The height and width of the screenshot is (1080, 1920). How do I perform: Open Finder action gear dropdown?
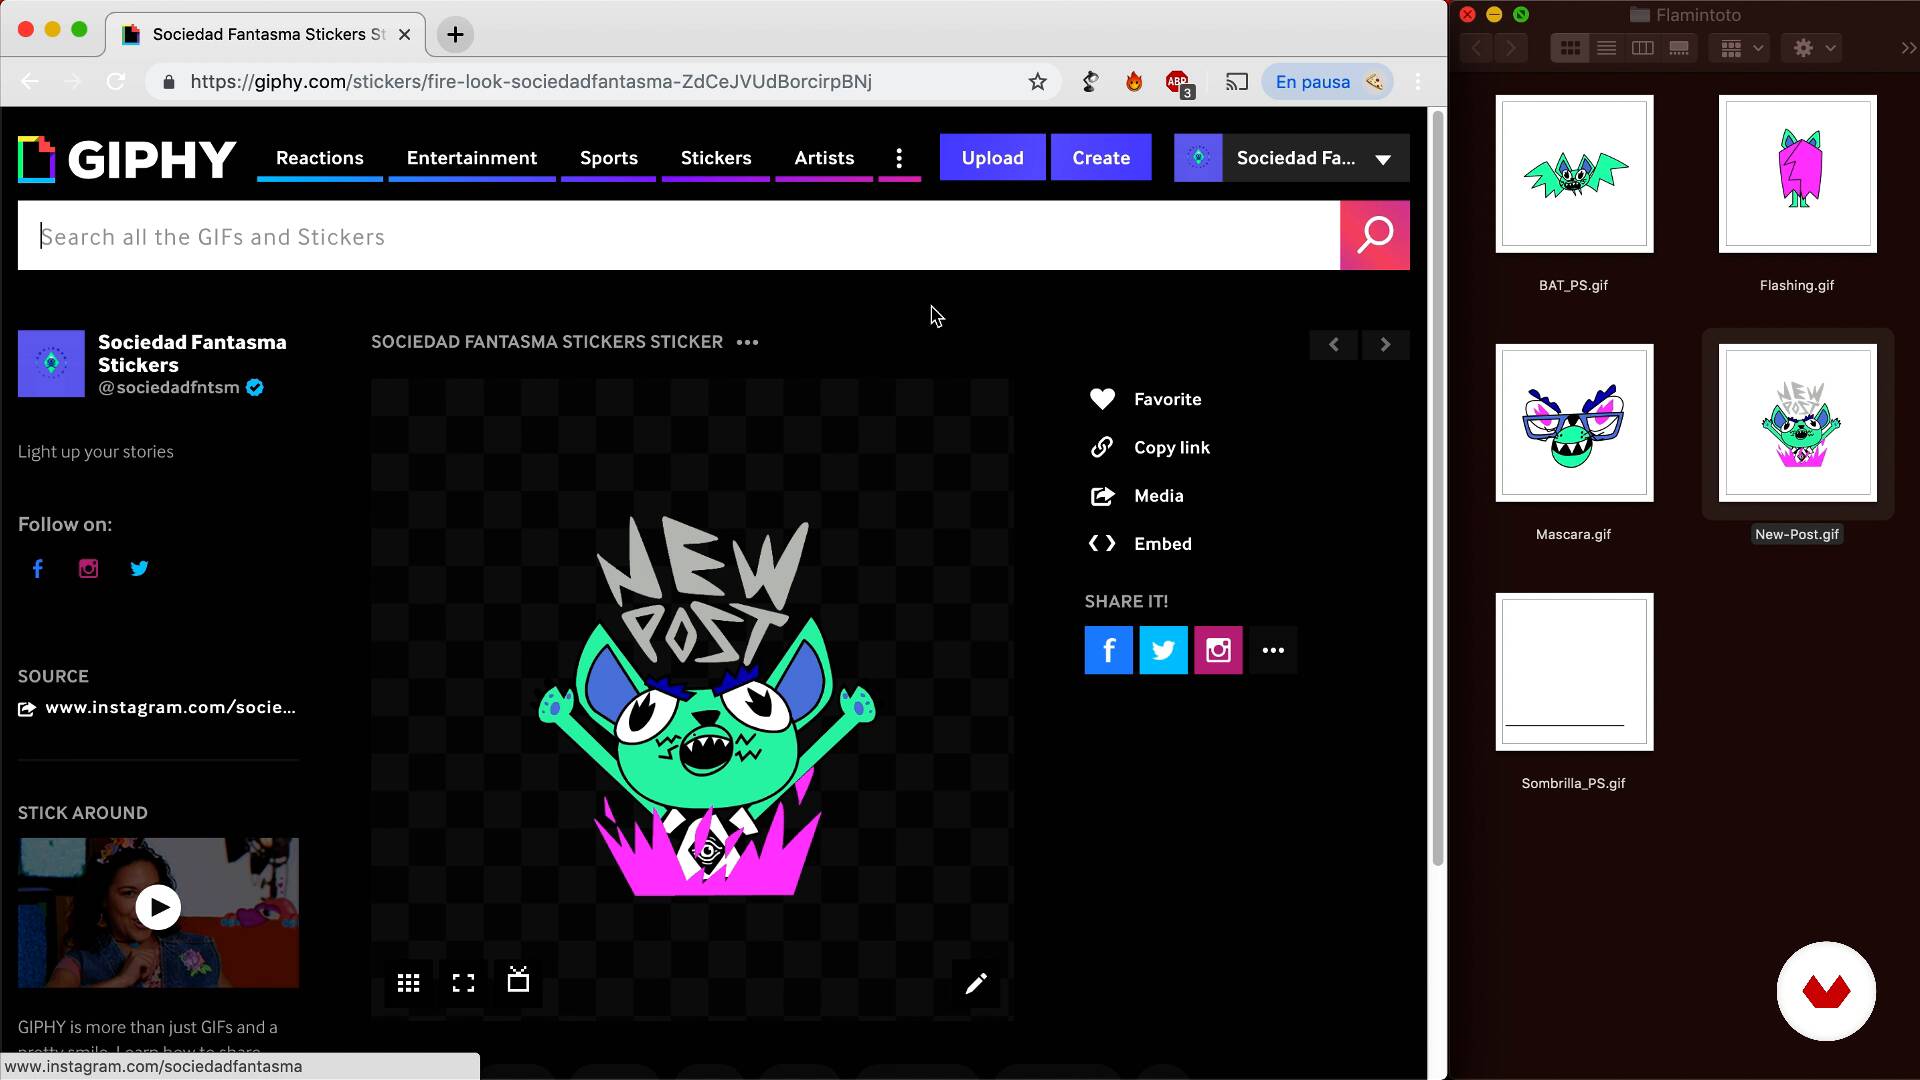point(1814,48)
